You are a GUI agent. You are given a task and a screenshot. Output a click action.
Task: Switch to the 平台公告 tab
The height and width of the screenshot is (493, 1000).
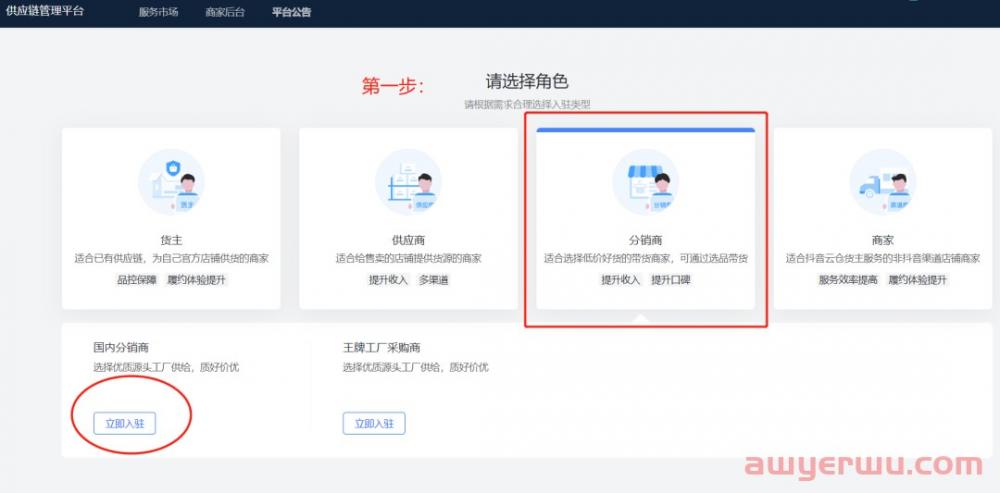[291, 13]
